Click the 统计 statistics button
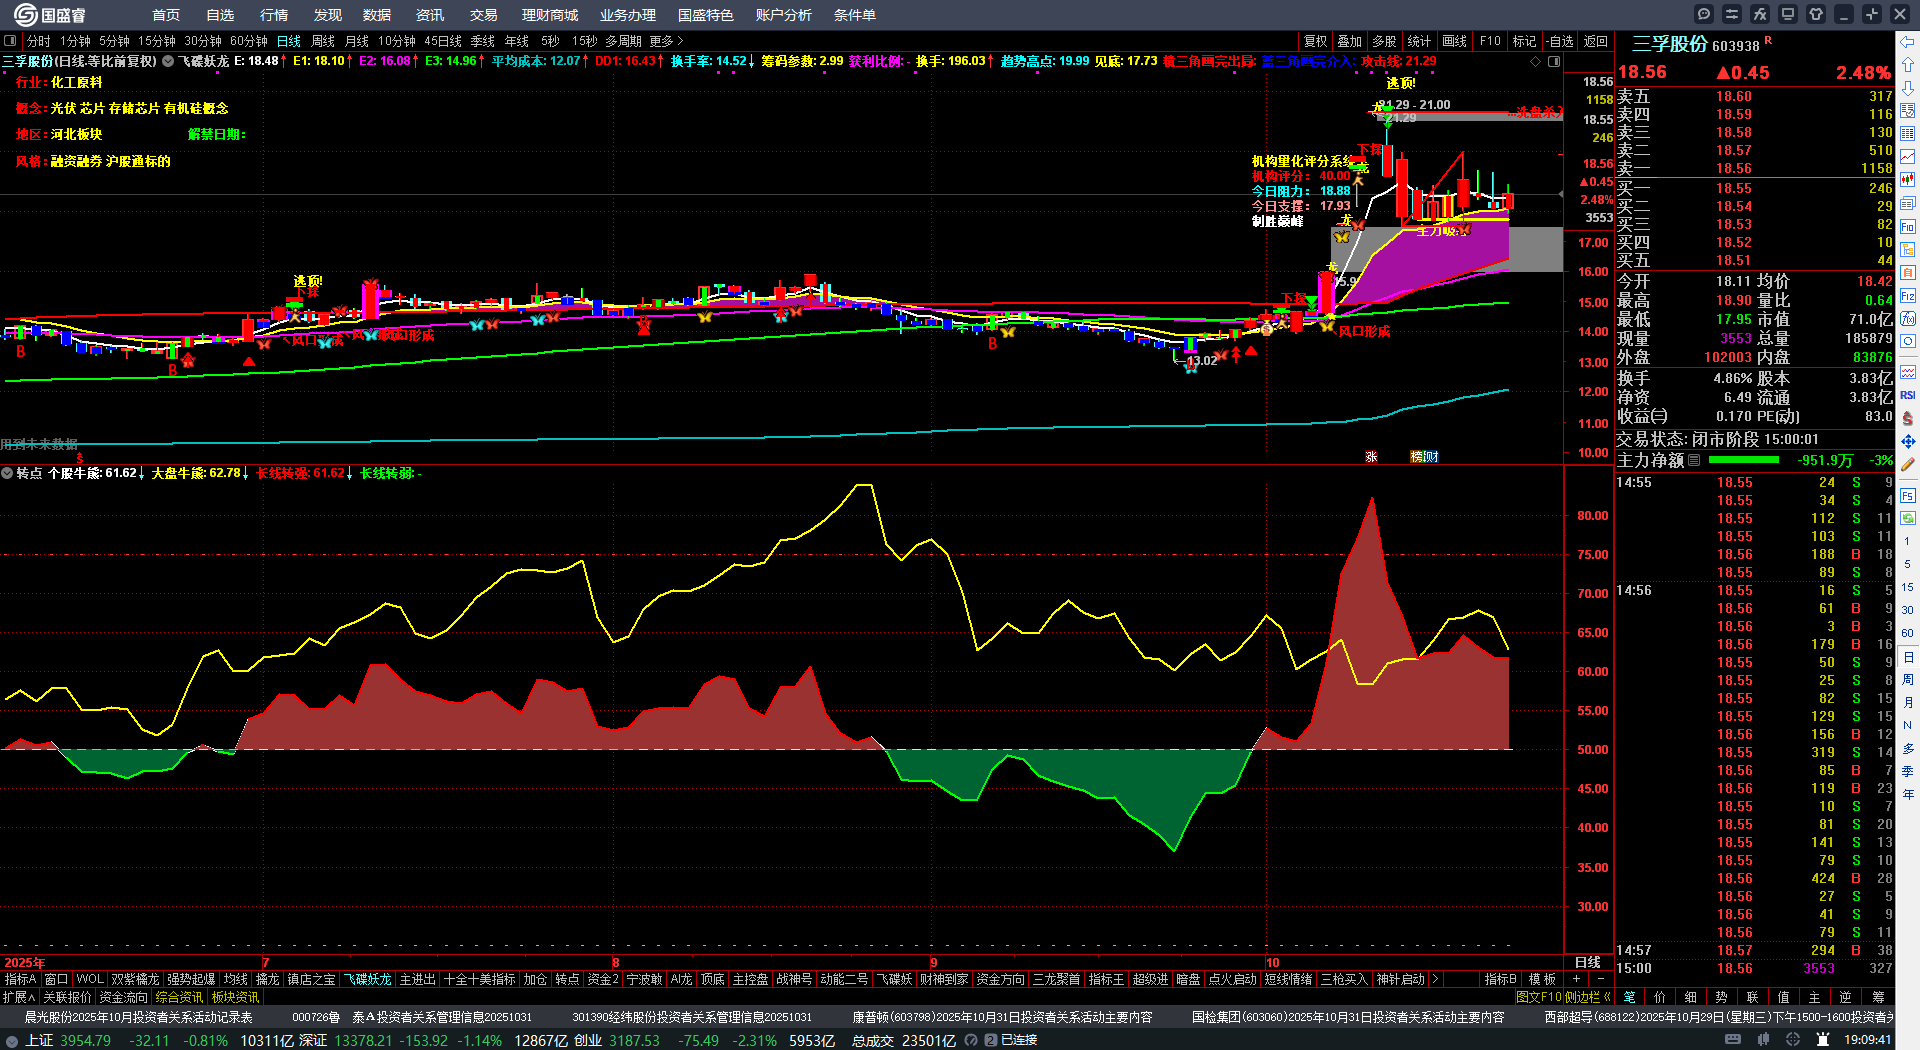The image size is (1920, 1050). tap(1420, 41)
